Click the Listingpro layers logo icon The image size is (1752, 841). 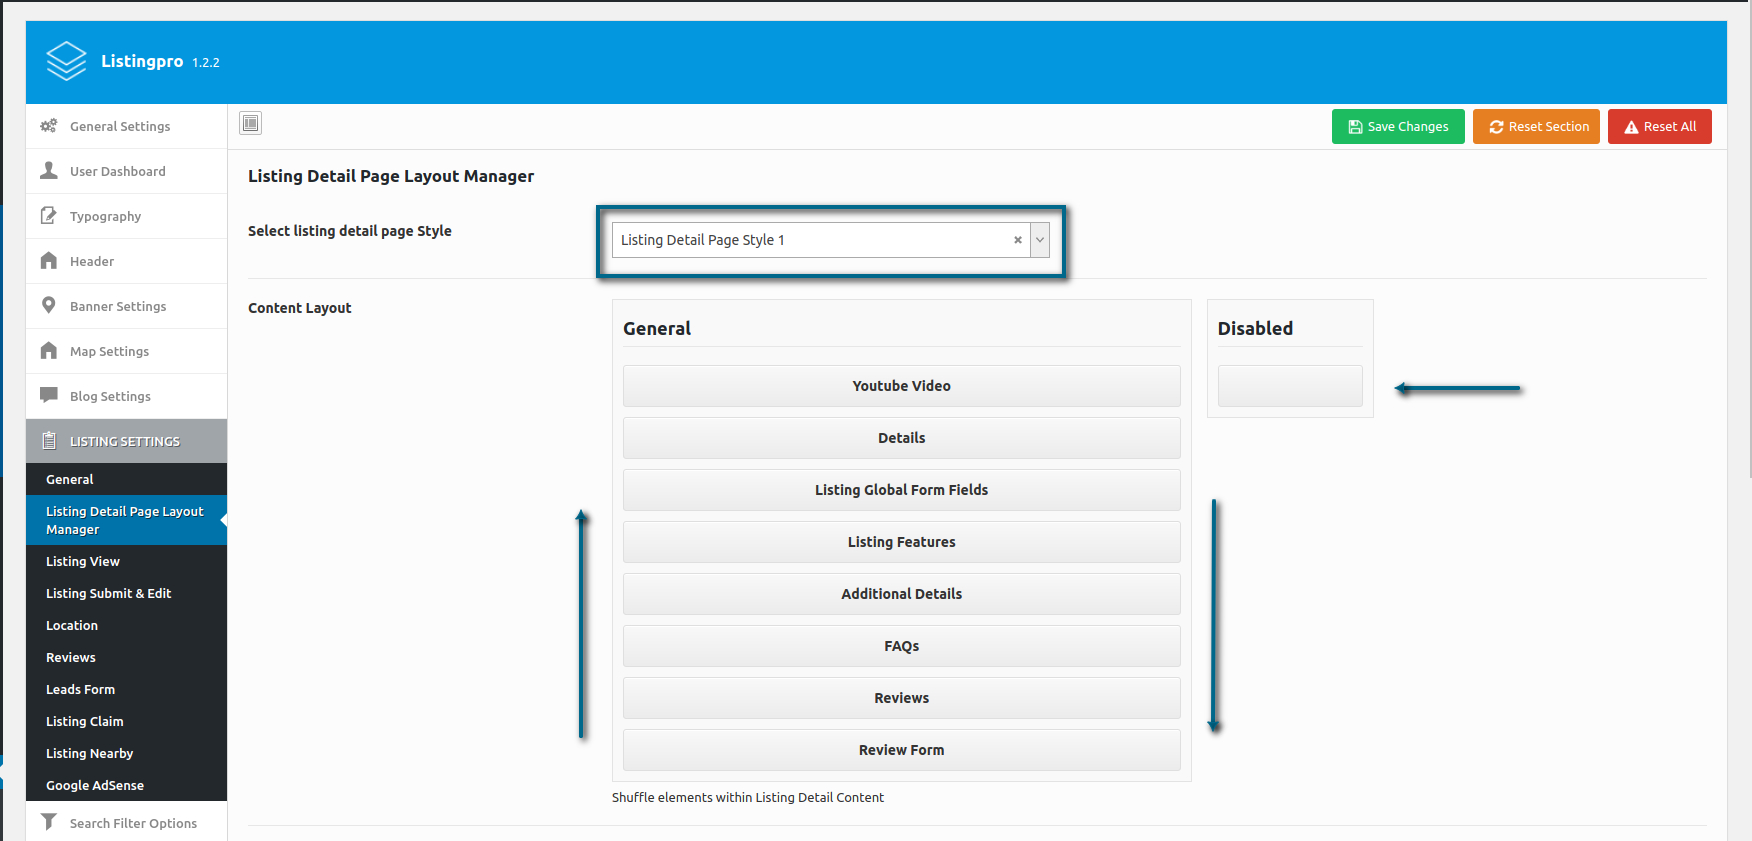coord(67,61)
